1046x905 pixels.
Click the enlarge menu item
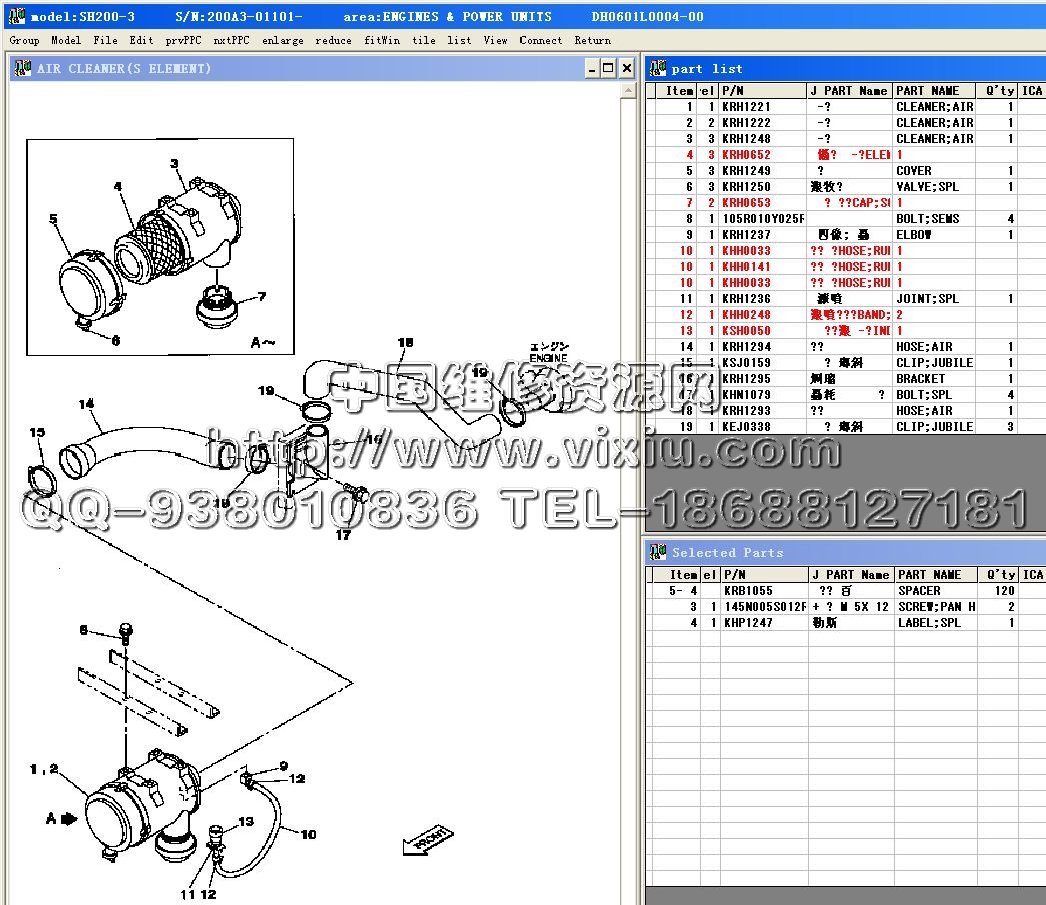[x=283, y=41]
